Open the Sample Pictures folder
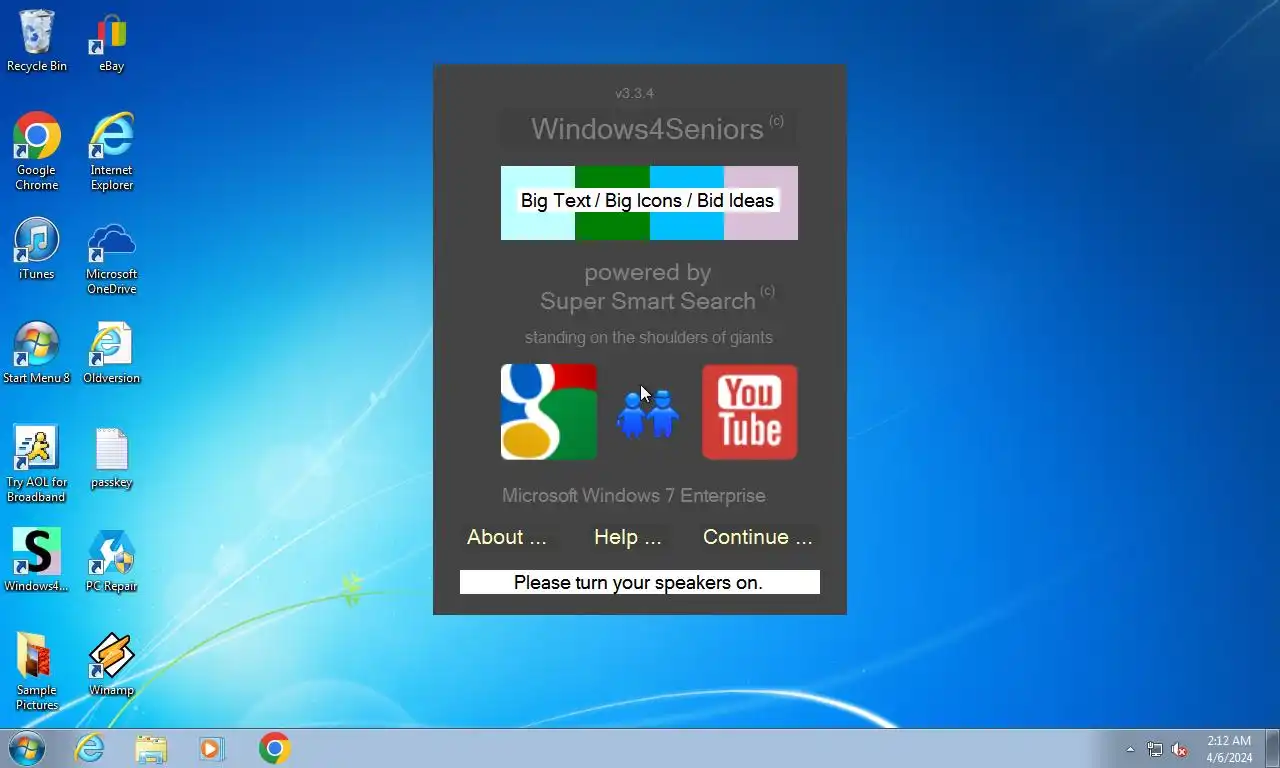The height and width of the screenshot is (768, 1280). (37, 671)
